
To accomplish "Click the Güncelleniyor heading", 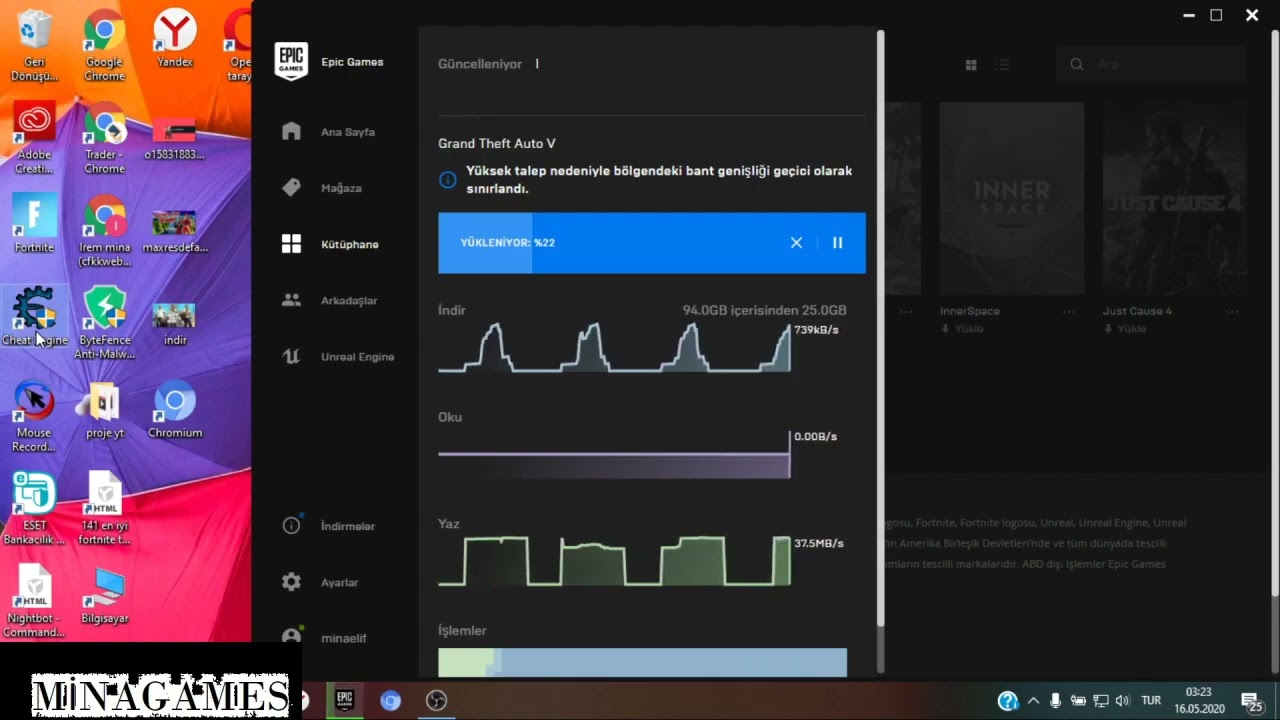I will coord(480,64).
